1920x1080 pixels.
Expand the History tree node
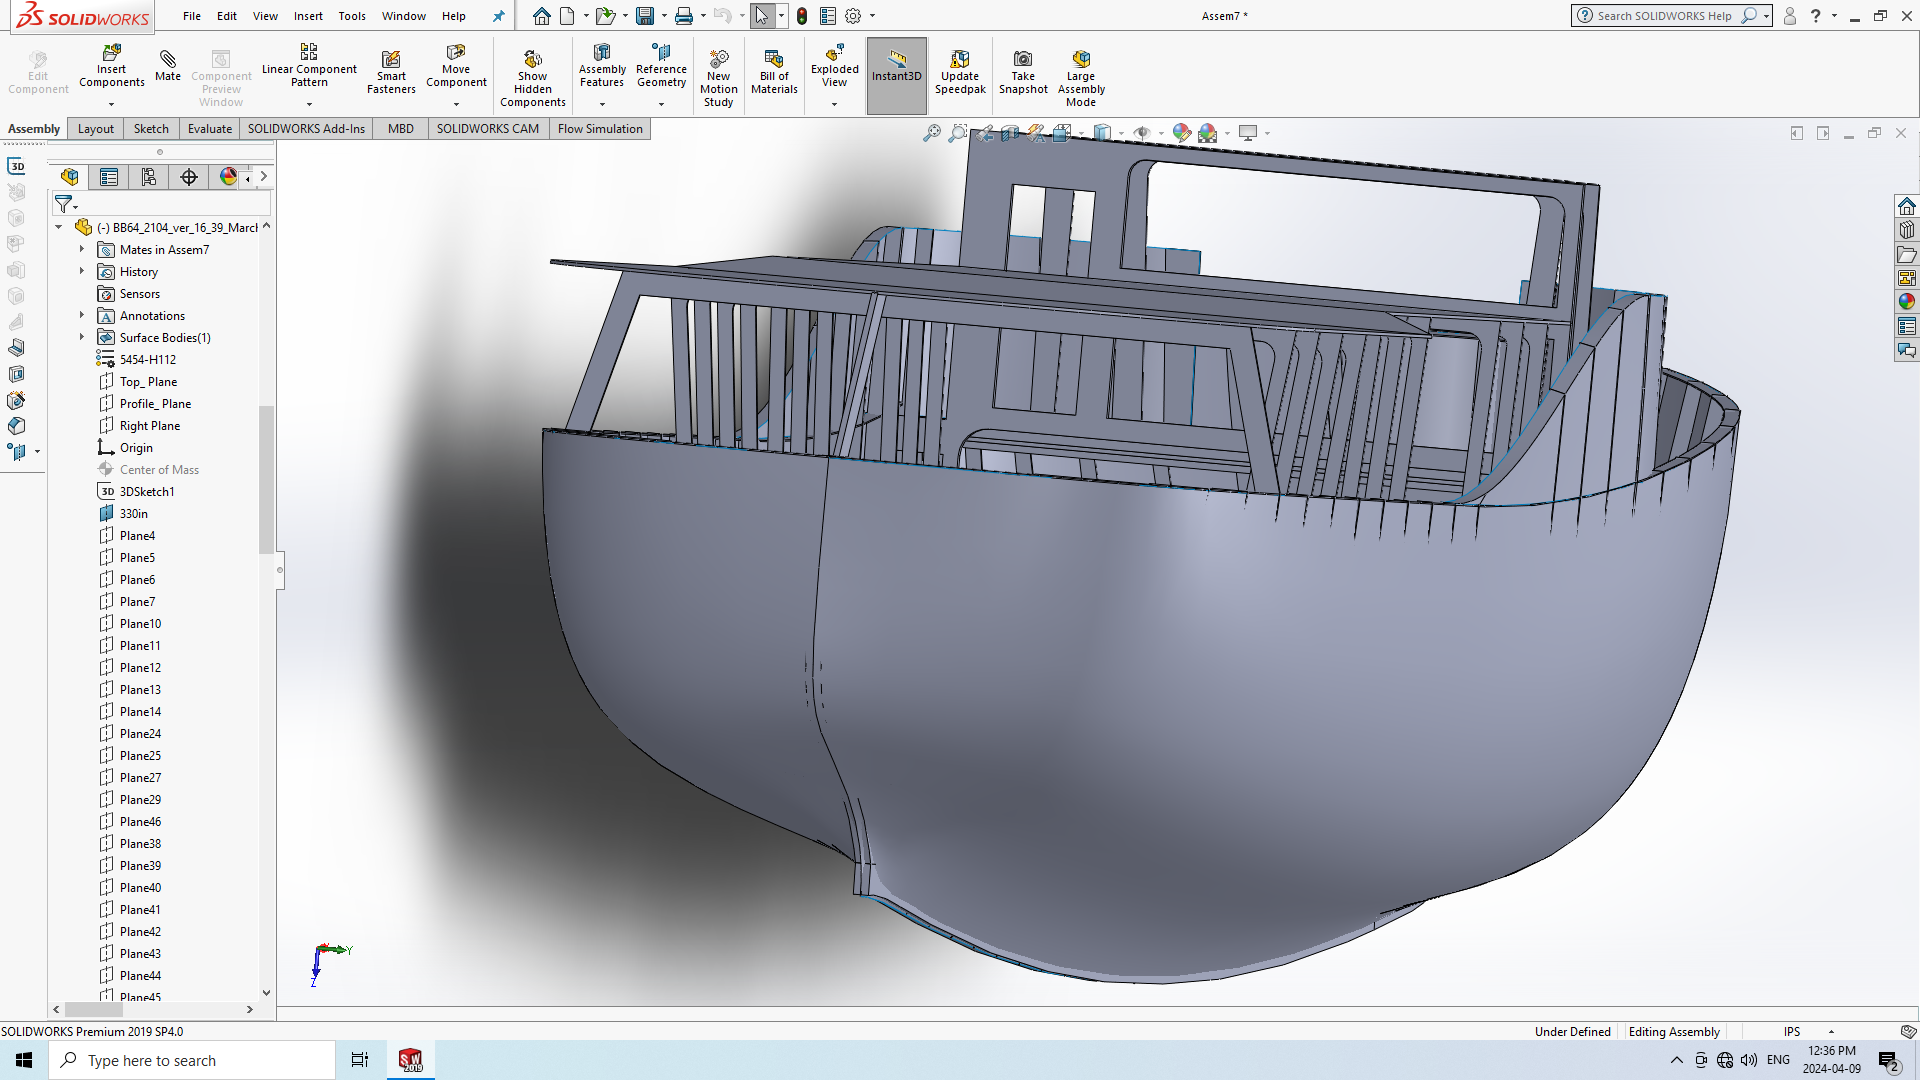click(82, 272)
